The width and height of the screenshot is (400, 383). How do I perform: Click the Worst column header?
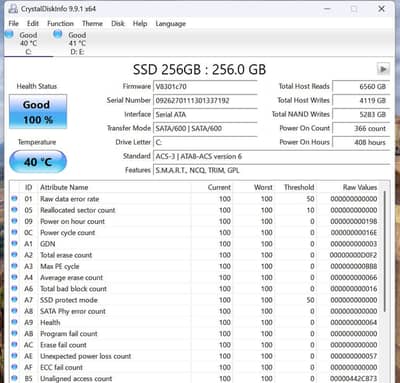[x=254, y=187]
